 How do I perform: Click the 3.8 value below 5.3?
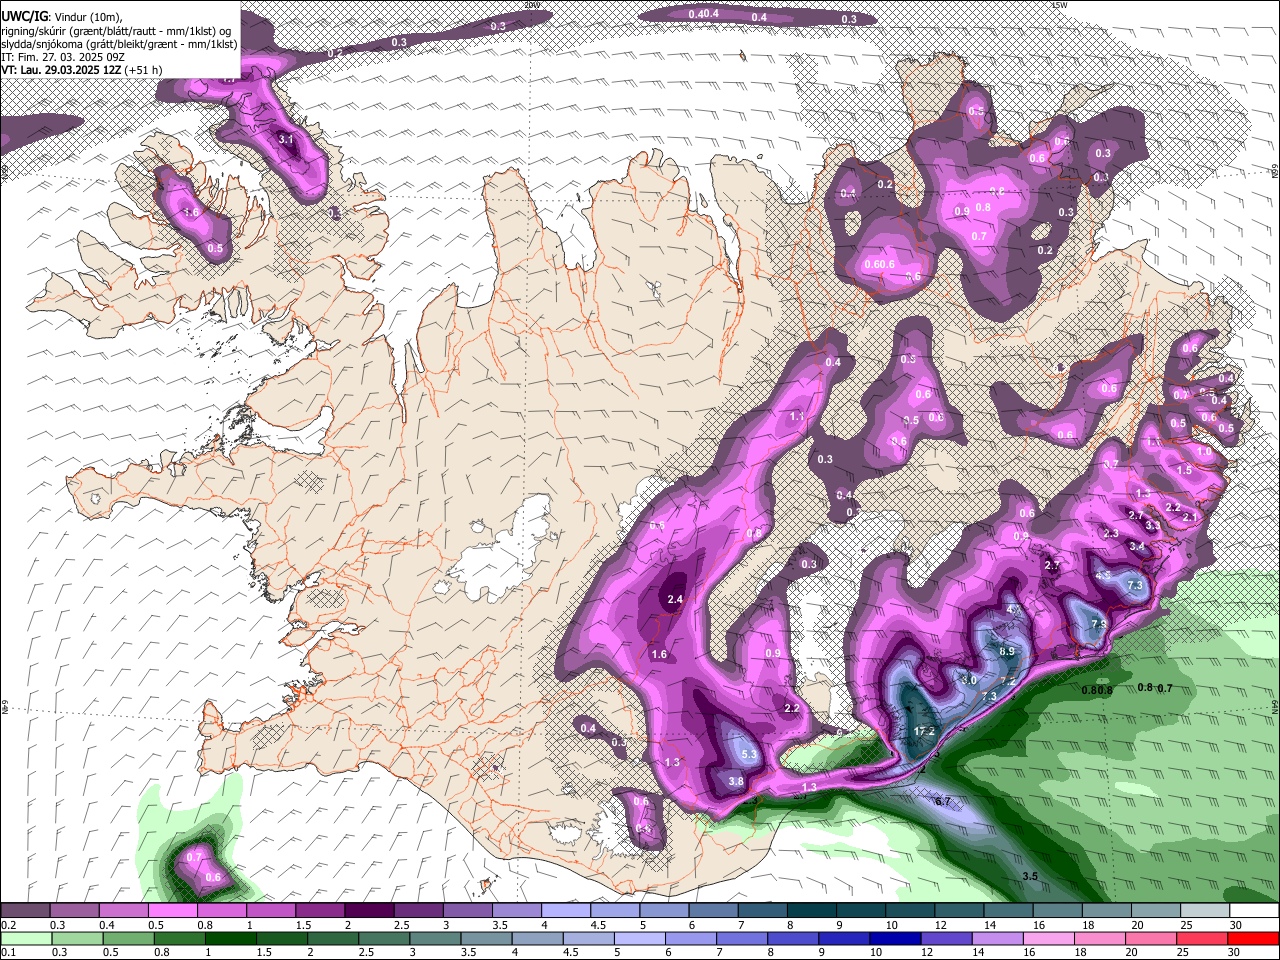[x=736, y=782]
